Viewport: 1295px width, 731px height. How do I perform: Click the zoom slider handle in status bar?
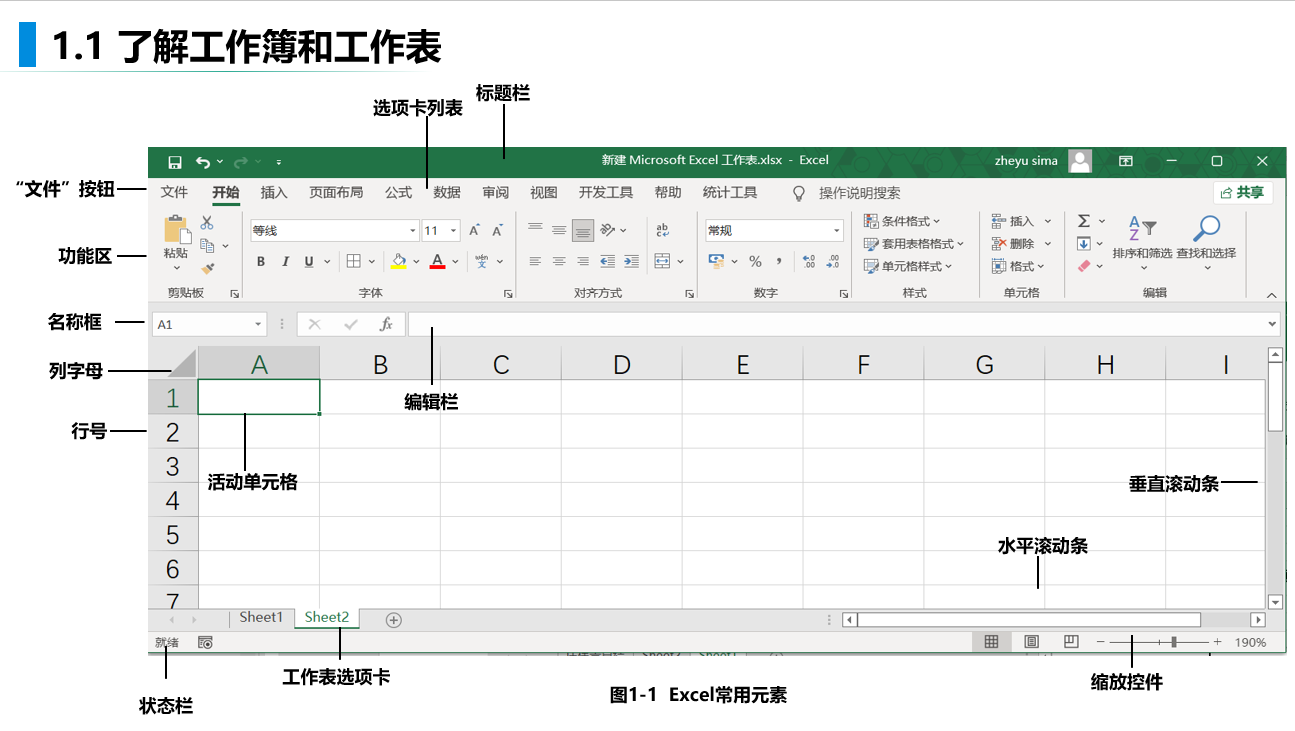pos(1175,642)
